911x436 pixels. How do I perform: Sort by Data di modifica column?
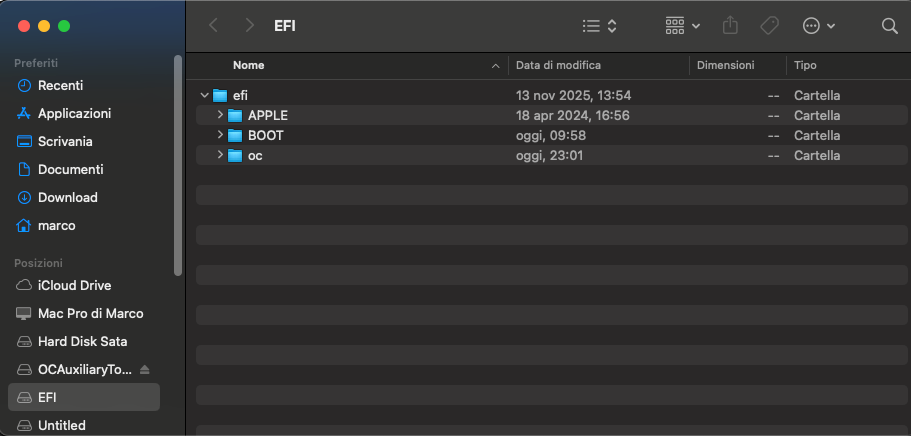[x=558, y=65]
